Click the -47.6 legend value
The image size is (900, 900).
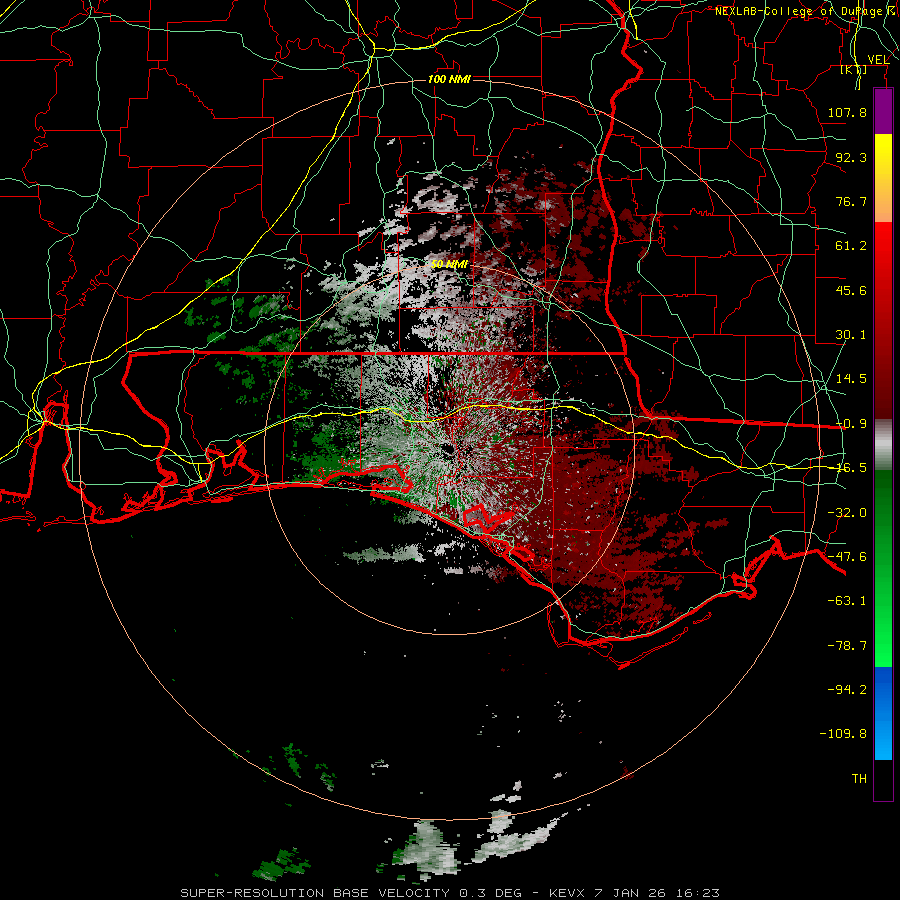point(847,557)
